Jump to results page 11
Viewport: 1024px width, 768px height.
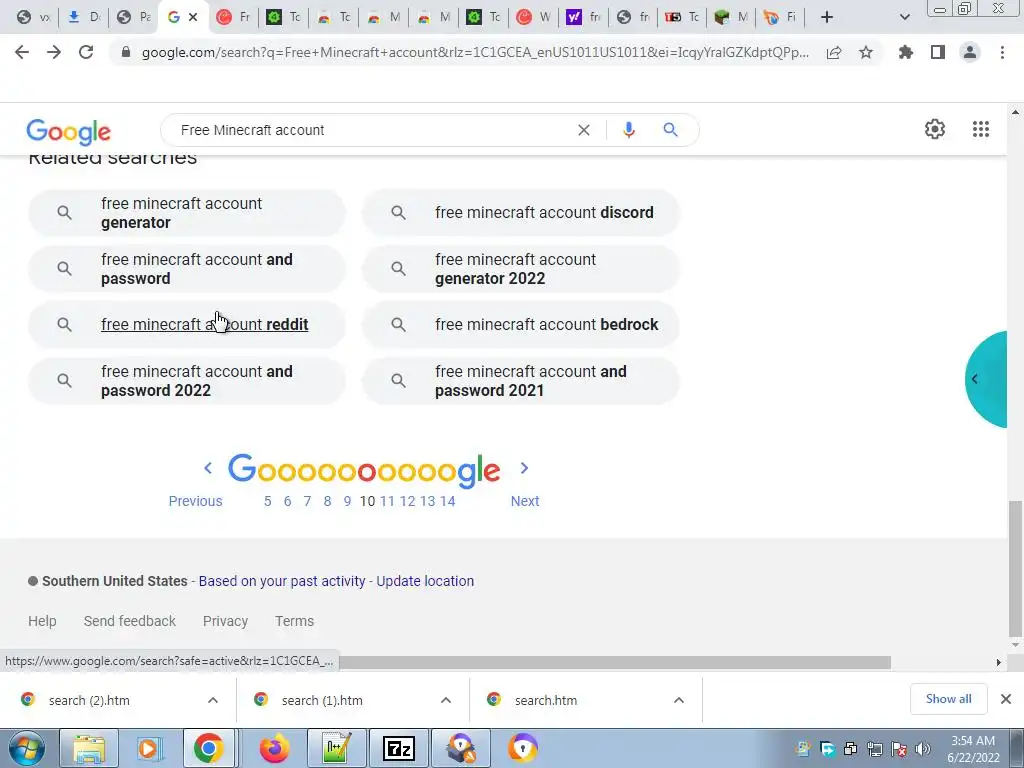pyautogui.click(x=387, y=501)
